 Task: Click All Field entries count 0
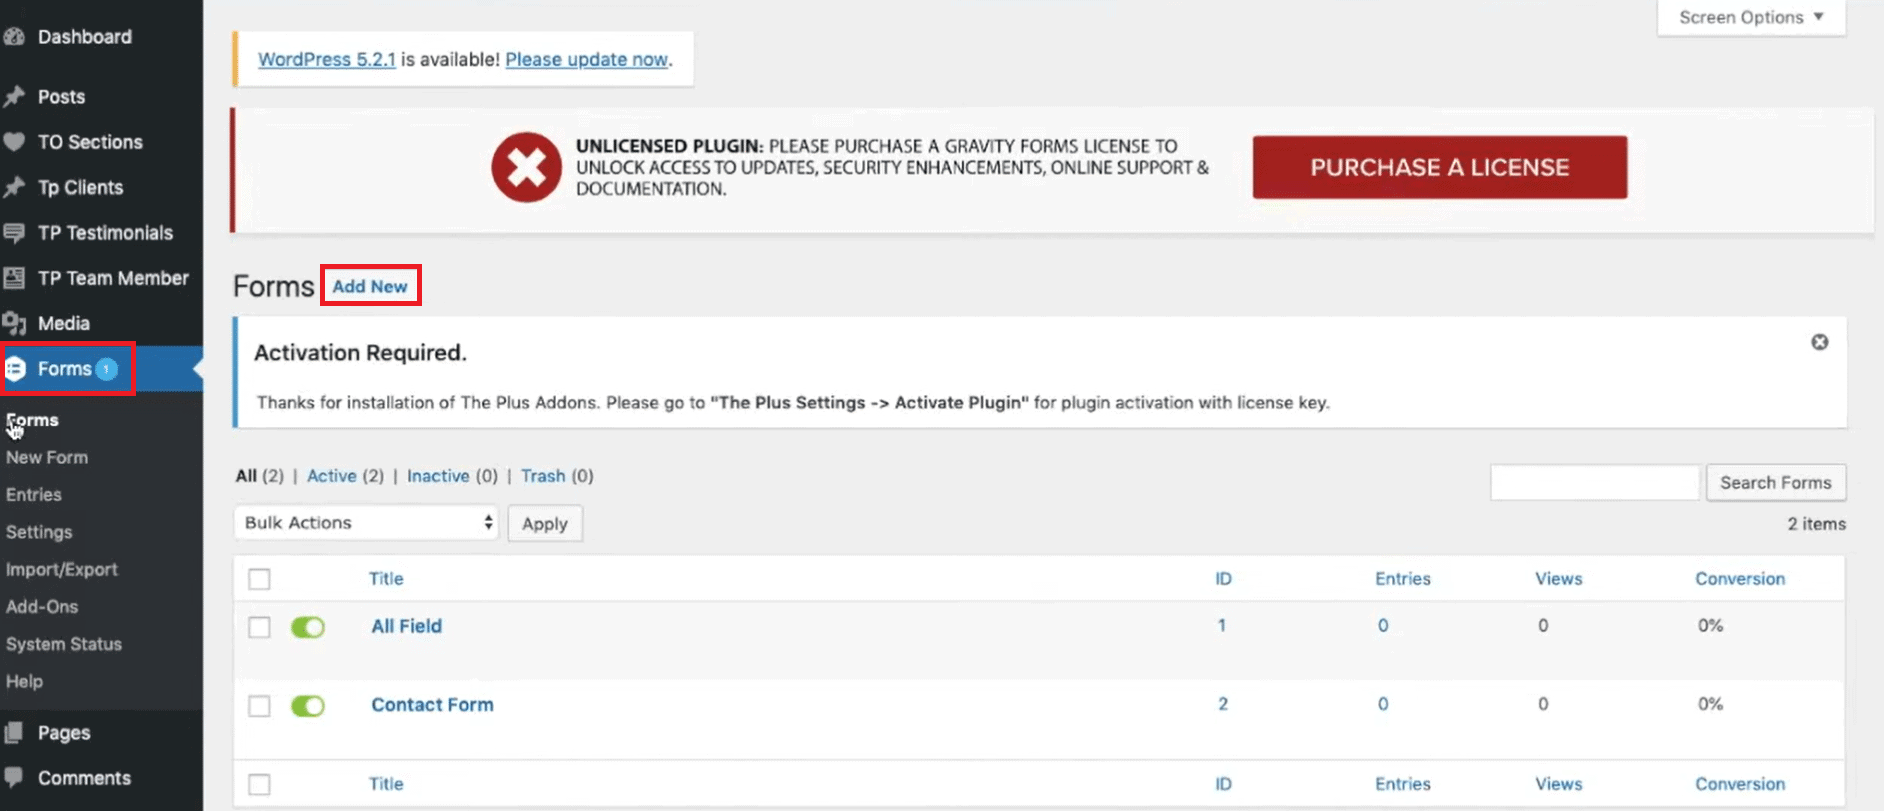pos(1383,626)
